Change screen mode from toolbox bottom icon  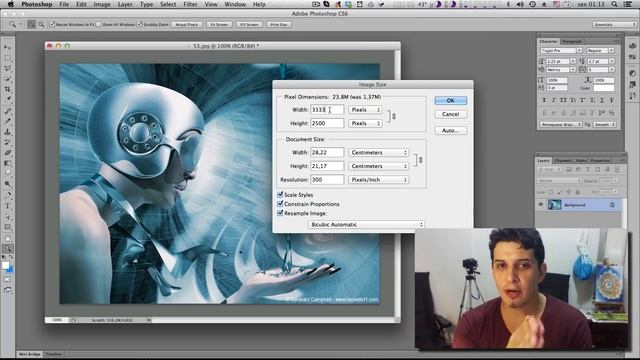tap(7, 290)
